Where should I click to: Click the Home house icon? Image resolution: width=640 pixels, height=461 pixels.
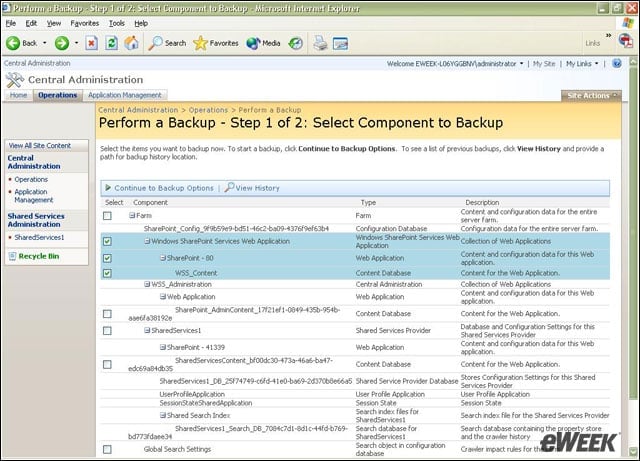pos(131,43)
